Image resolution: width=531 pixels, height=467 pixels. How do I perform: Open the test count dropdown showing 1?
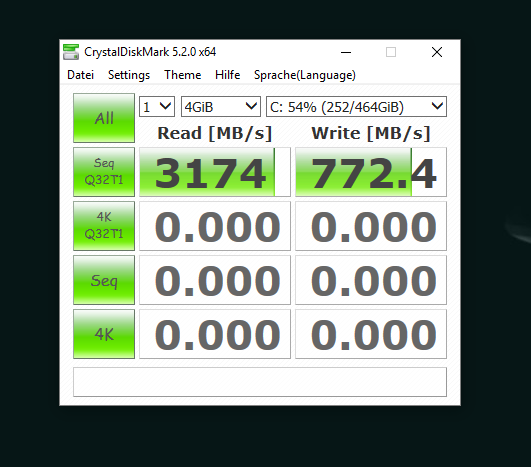(157, 107)
